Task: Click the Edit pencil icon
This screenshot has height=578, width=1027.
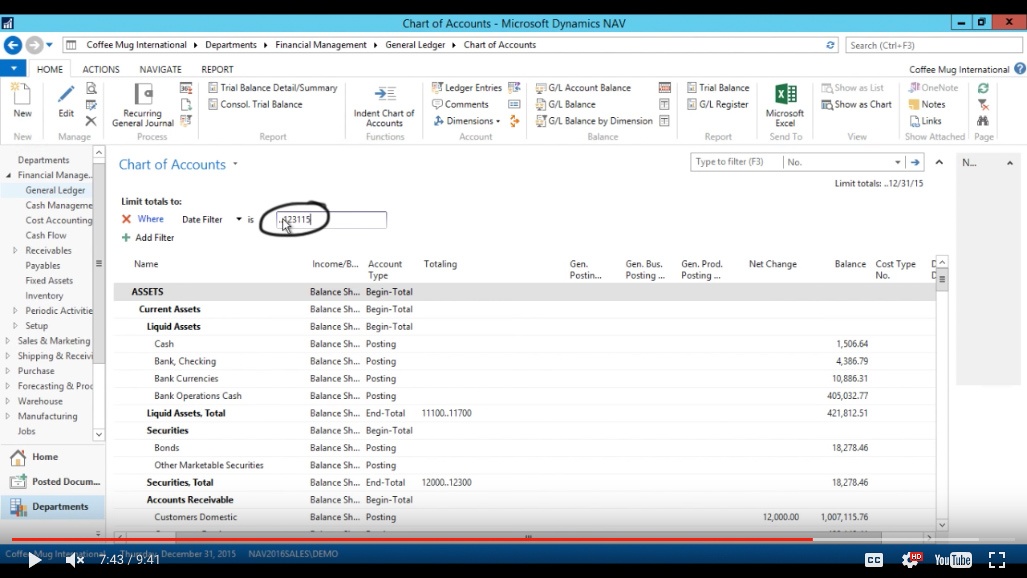Action: [x=65, y=101]
